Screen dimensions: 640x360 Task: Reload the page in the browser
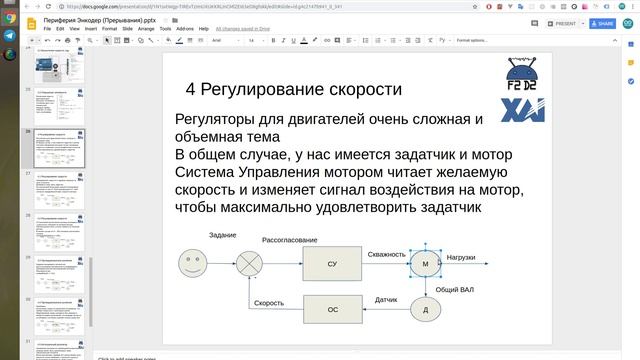[48, 7]
